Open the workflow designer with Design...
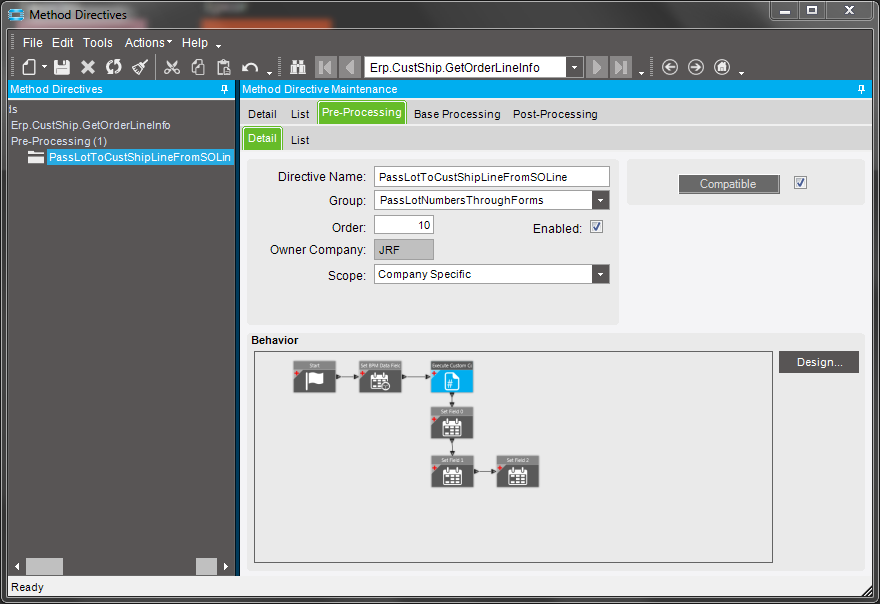The height and width of the screenshot is (604, 880). click(819, 362)
